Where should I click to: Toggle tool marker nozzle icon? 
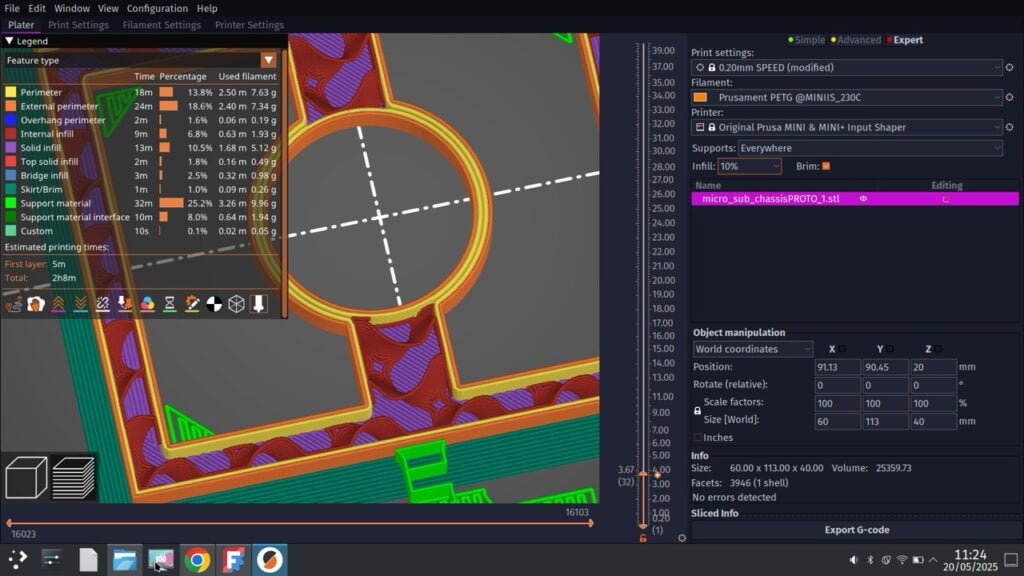point(258,303)
